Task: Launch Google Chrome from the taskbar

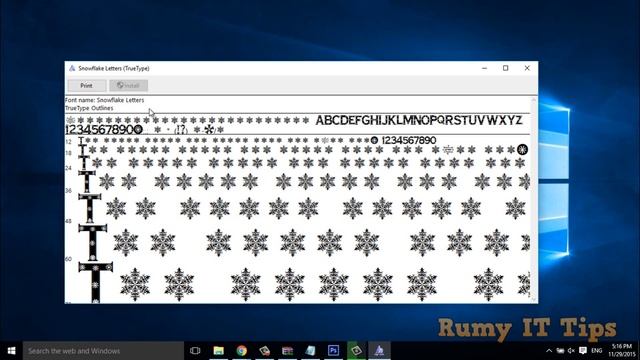Action: (242, 351)
